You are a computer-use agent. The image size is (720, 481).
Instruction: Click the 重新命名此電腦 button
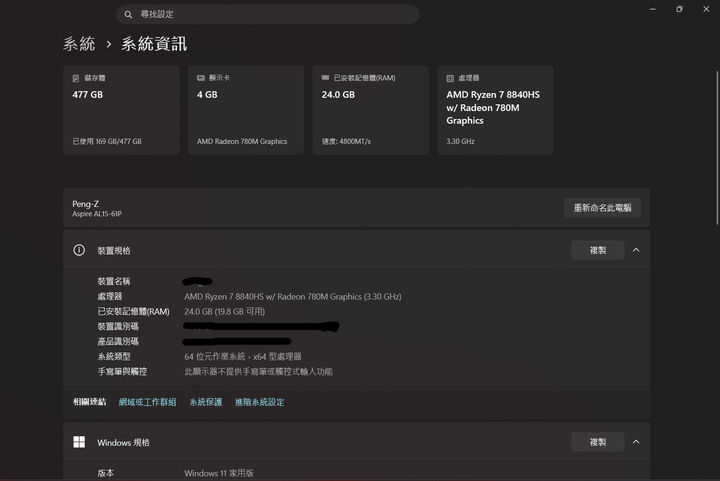click(602, 208)
